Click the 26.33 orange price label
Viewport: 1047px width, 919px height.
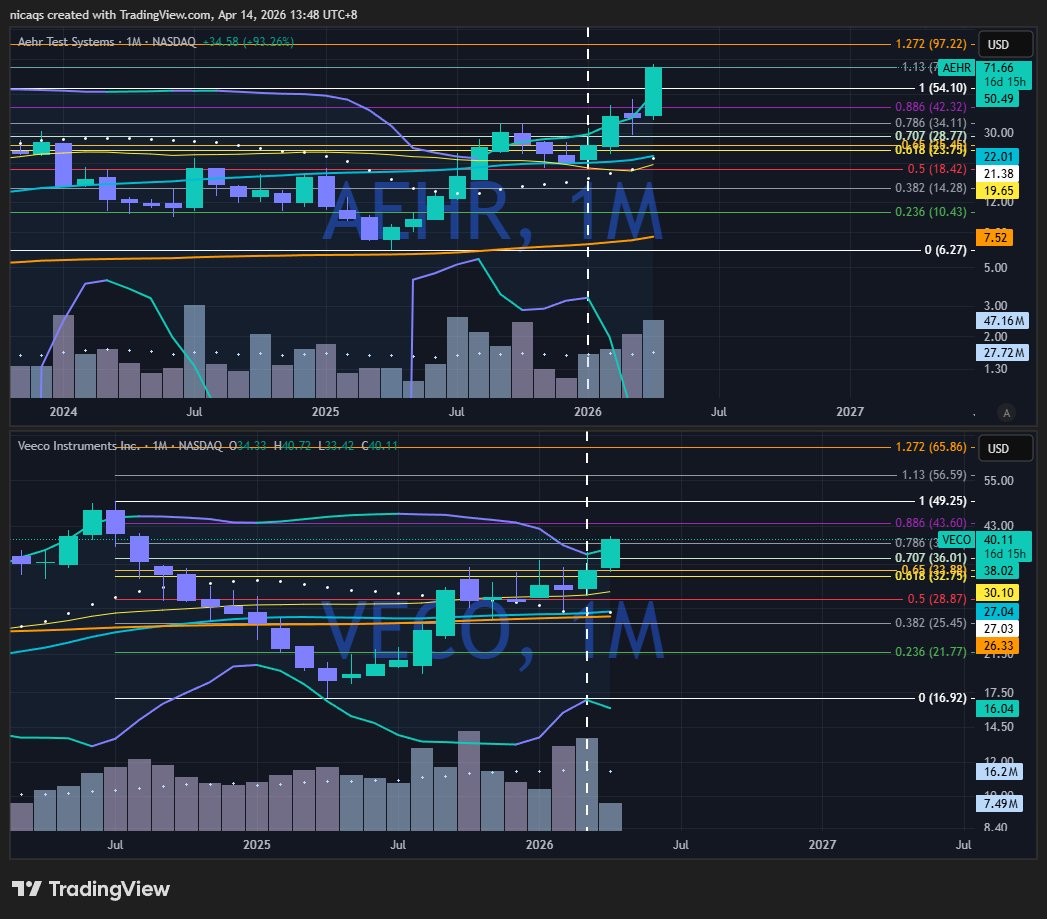998,646
